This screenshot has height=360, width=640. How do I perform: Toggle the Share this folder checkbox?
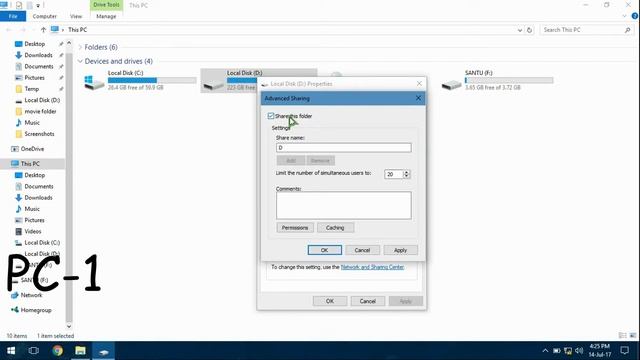pyautogui.click(x=271, y=116)
